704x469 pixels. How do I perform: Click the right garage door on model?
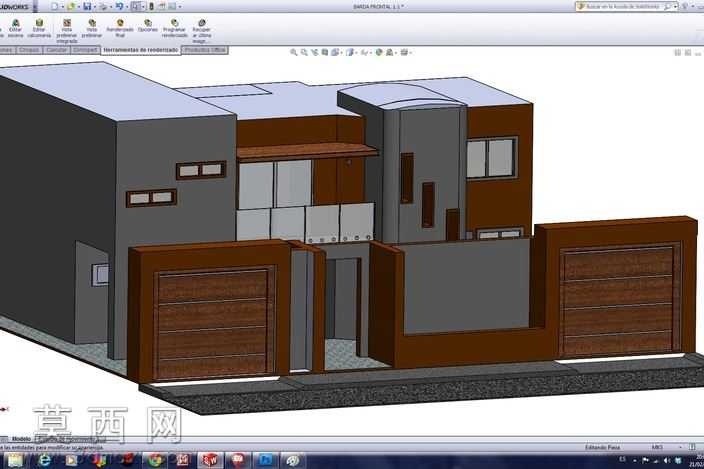(619, 302)
